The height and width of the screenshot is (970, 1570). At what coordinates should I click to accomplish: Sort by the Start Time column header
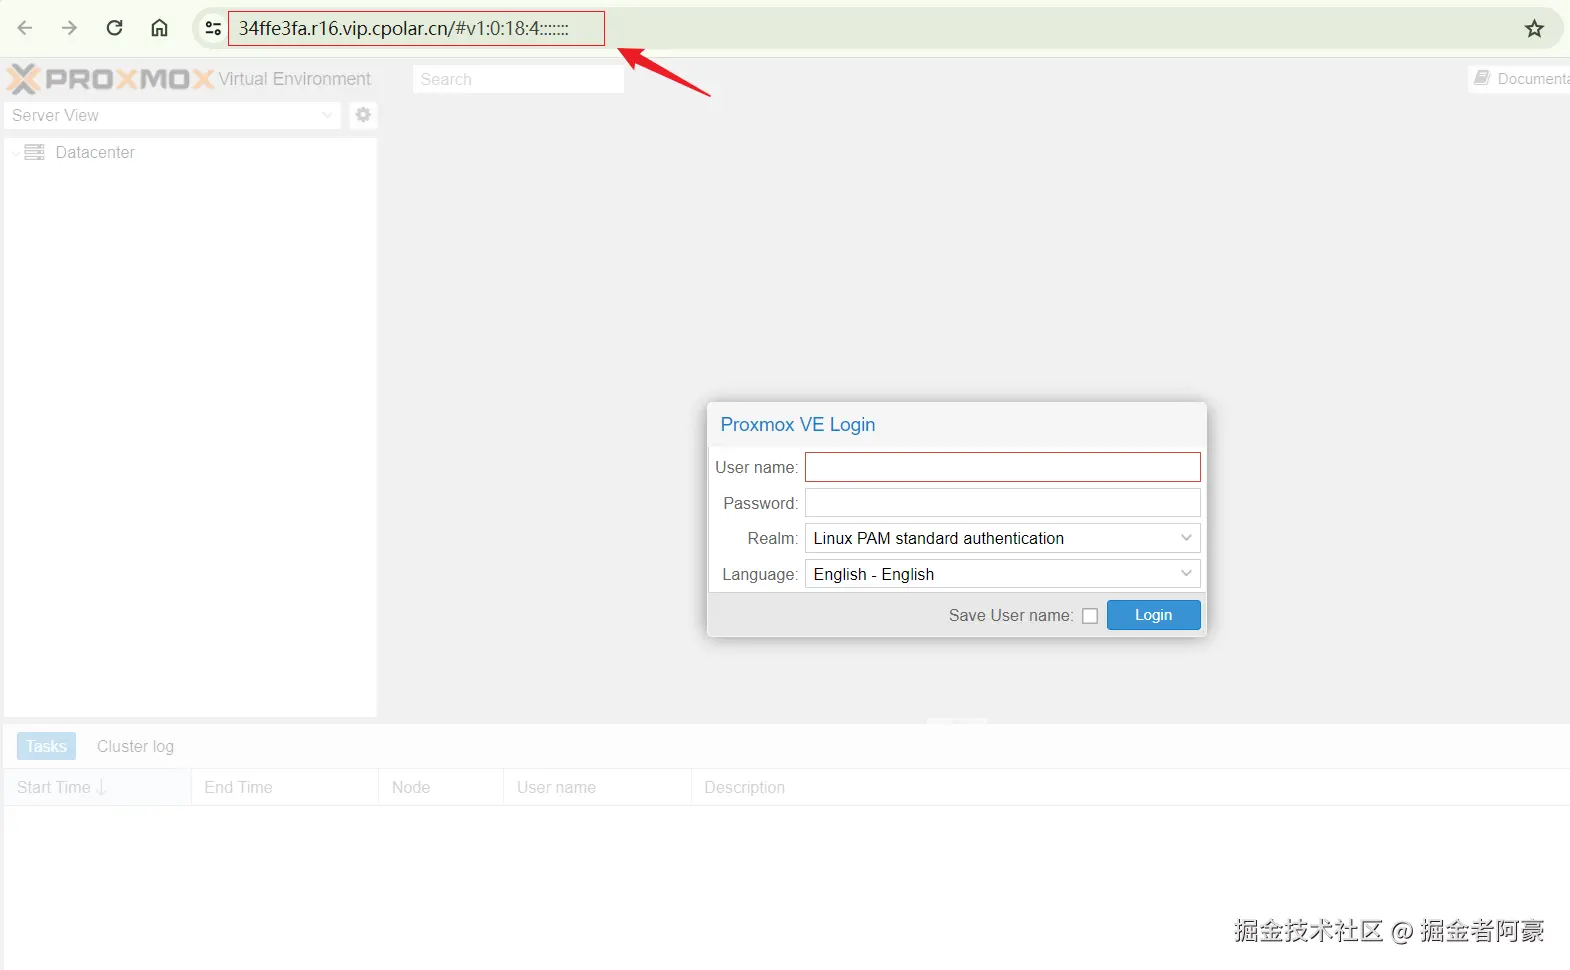pos(97,787)
